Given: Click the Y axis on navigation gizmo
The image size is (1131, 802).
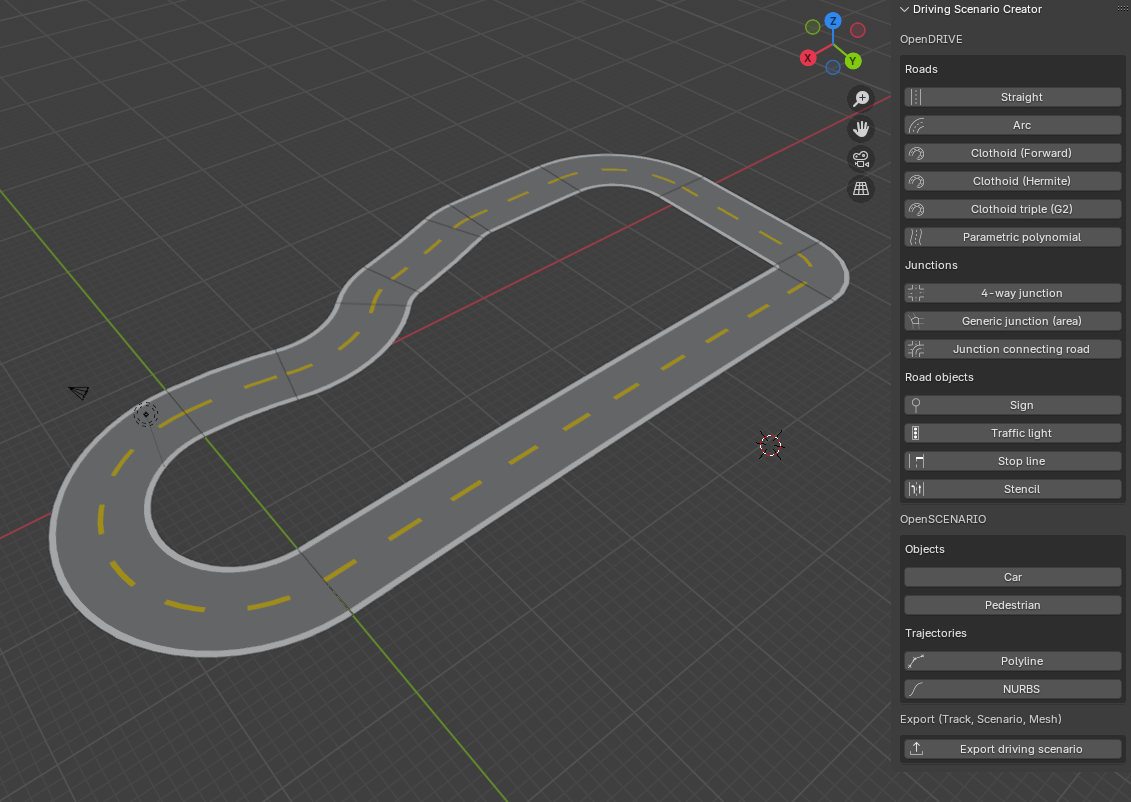Looking at the screenshot, I should coord(853,61).
